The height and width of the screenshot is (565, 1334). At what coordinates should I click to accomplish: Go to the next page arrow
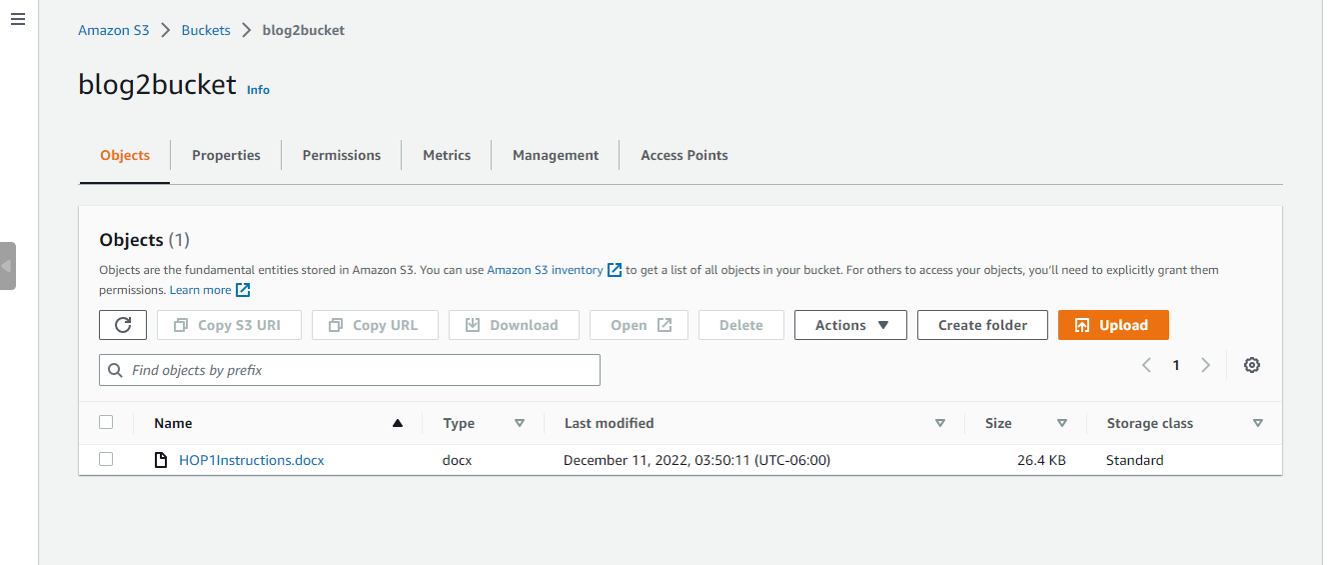point(1205,365)
